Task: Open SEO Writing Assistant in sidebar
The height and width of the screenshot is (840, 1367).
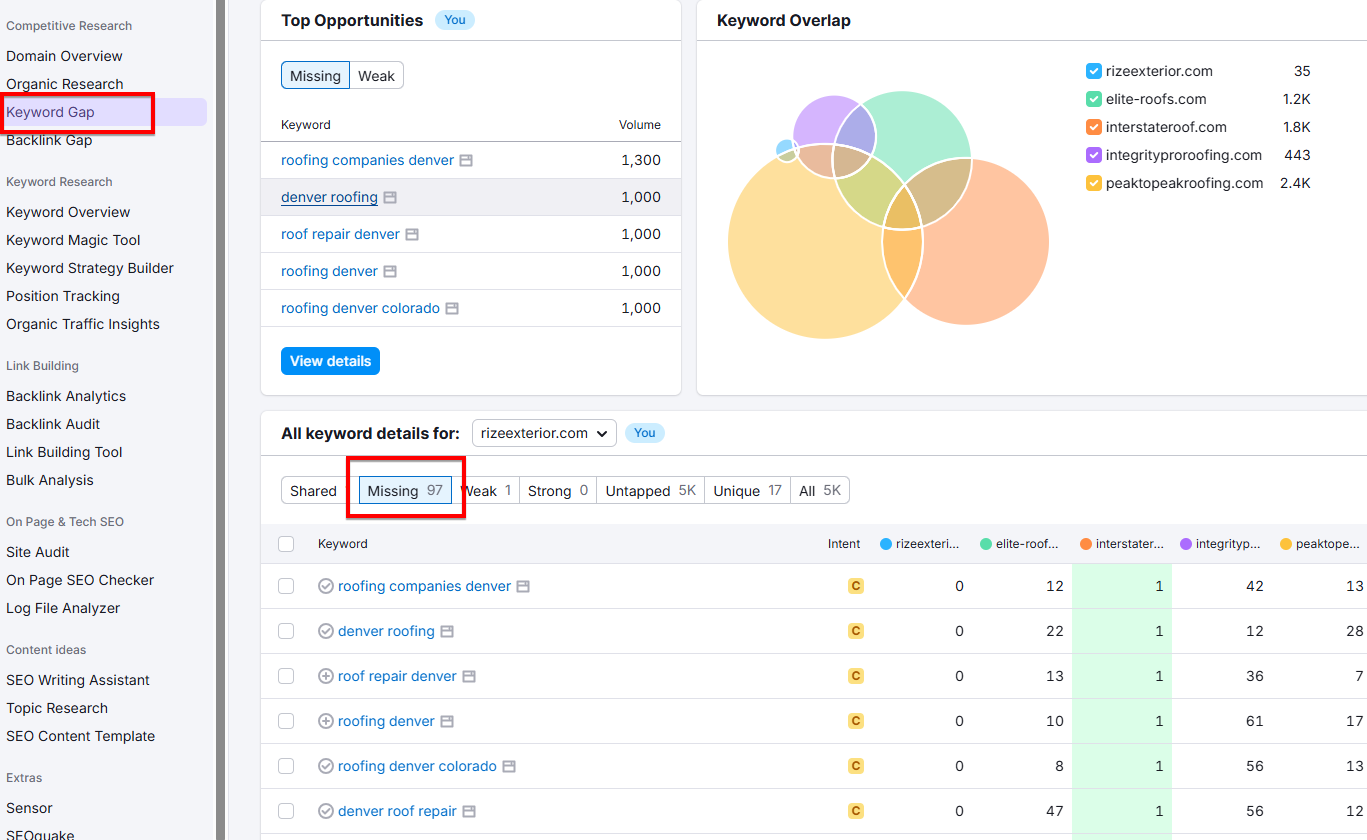Action: point(78,680)
